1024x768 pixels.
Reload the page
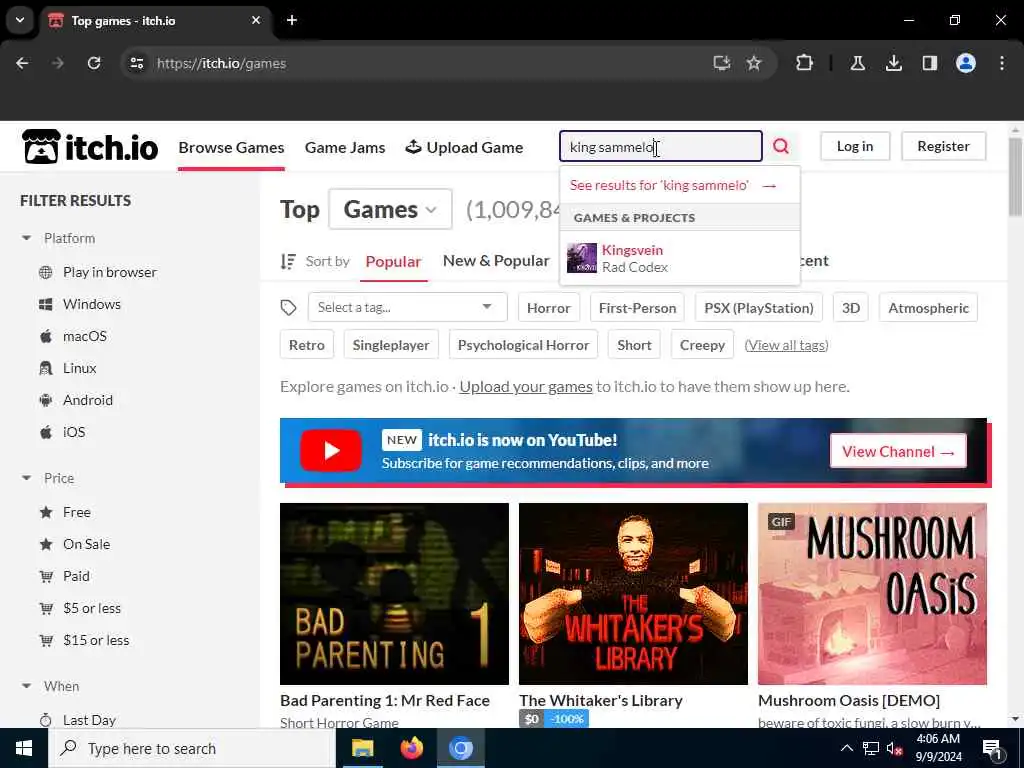pyautogui.click(x=94, y=63)
